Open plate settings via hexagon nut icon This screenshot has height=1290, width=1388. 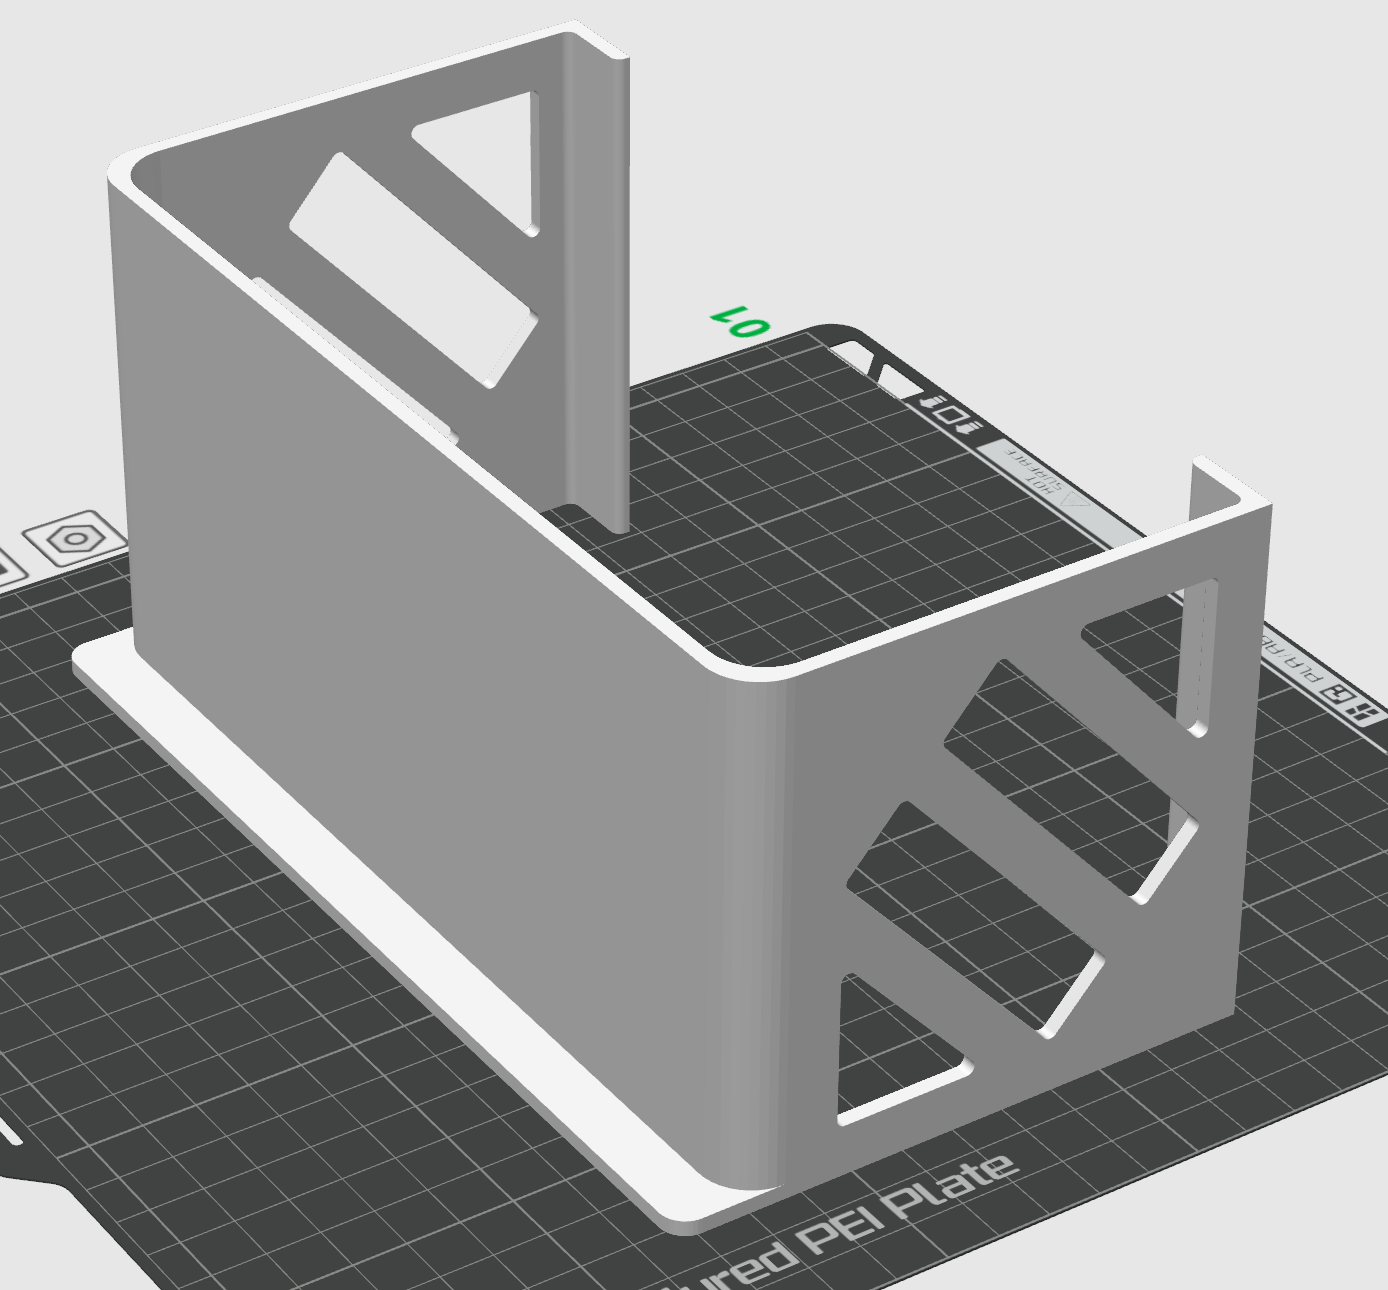(76, 540)
